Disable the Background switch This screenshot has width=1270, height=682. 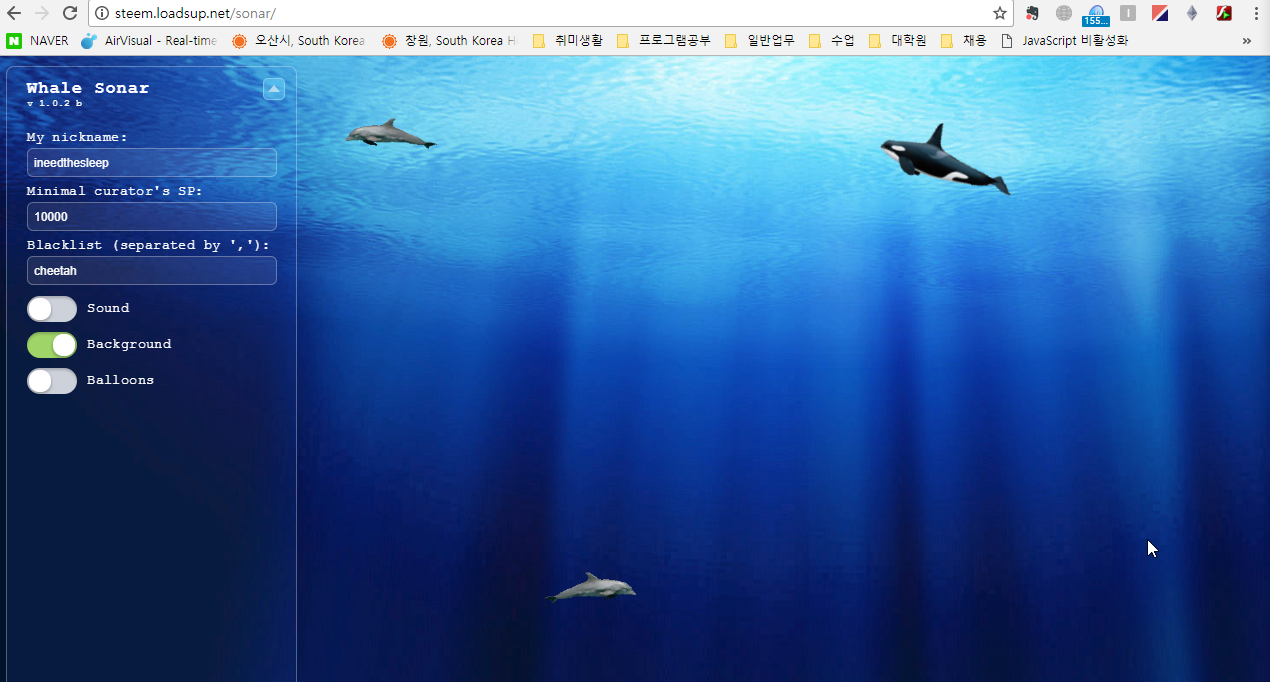pyautogui.click(x=52, y=345)
